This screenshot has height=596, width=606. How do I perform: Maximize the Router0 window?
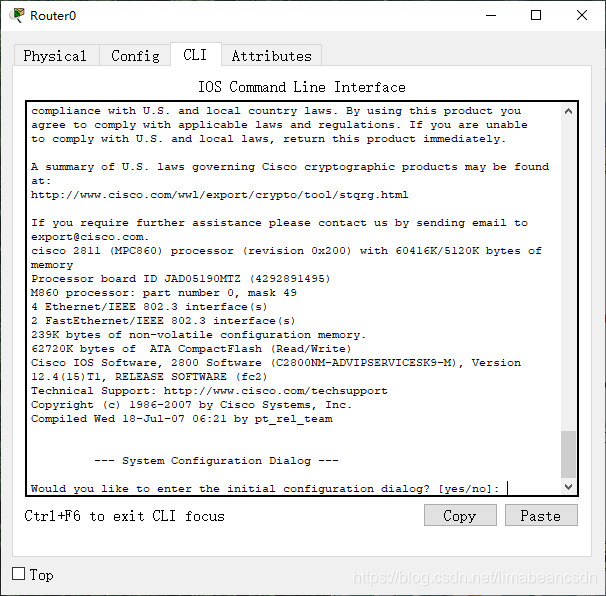click(536, 15)
